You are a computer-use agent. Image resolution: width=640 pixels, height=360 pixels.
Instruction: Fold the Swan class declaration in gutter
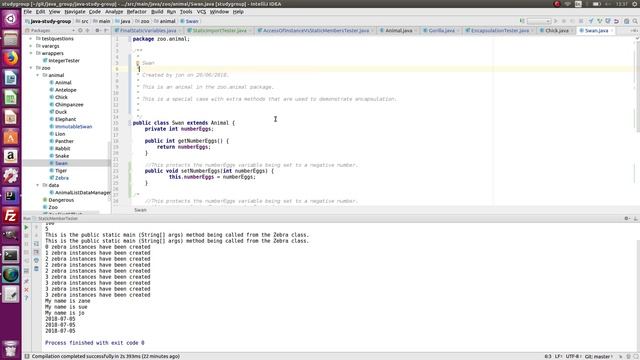tap(130, 123)
